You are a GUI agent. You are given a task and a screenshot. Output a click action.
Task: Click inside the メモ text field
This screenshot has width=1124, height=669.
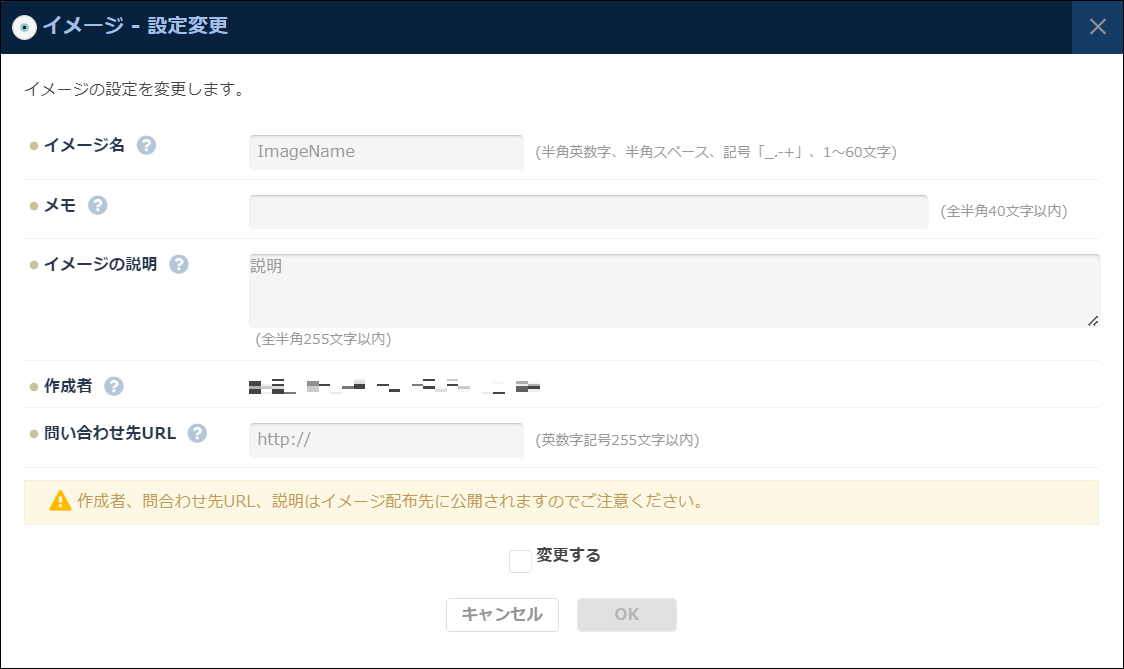click(587, 211)
